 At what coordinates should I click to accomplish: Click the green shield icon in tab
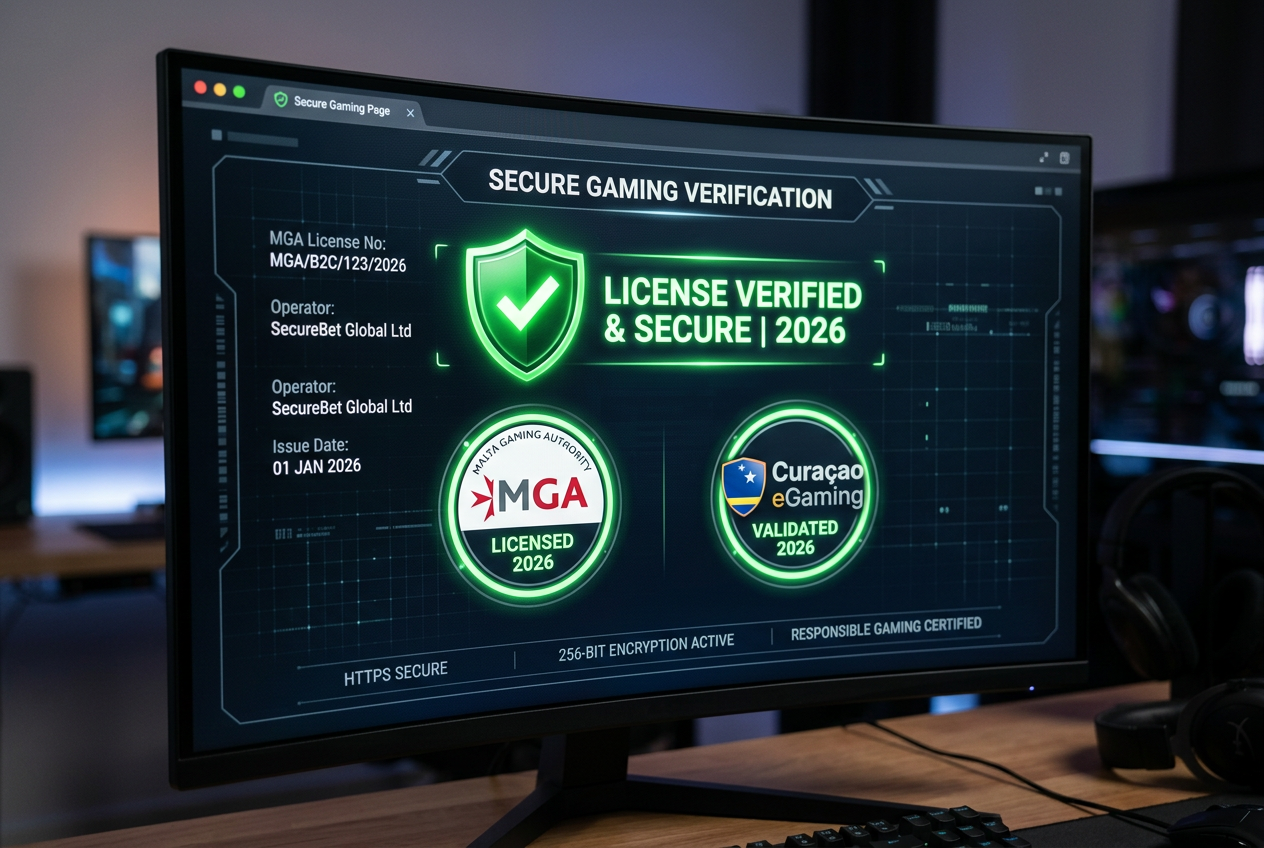click(281, 100)
